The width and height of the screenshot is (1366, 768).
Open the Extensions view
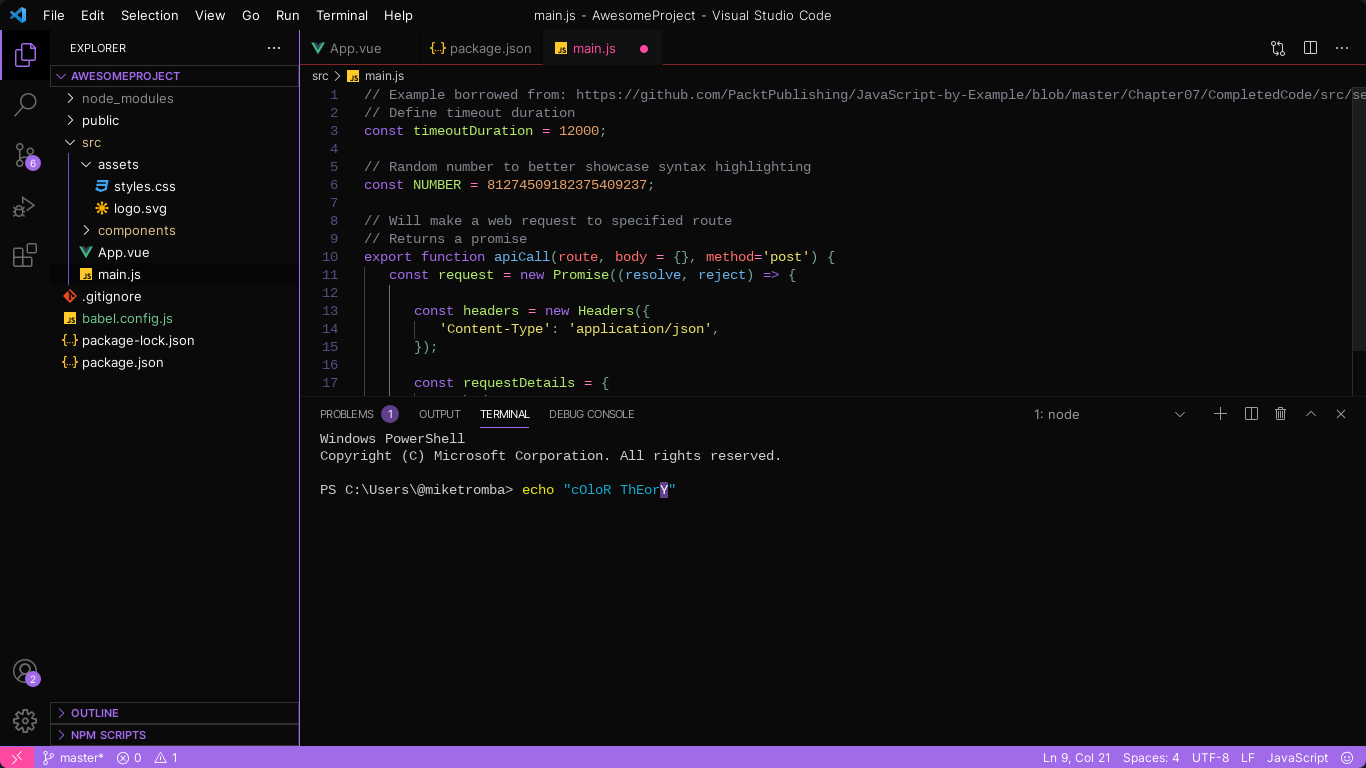click(x=25, y=256)
